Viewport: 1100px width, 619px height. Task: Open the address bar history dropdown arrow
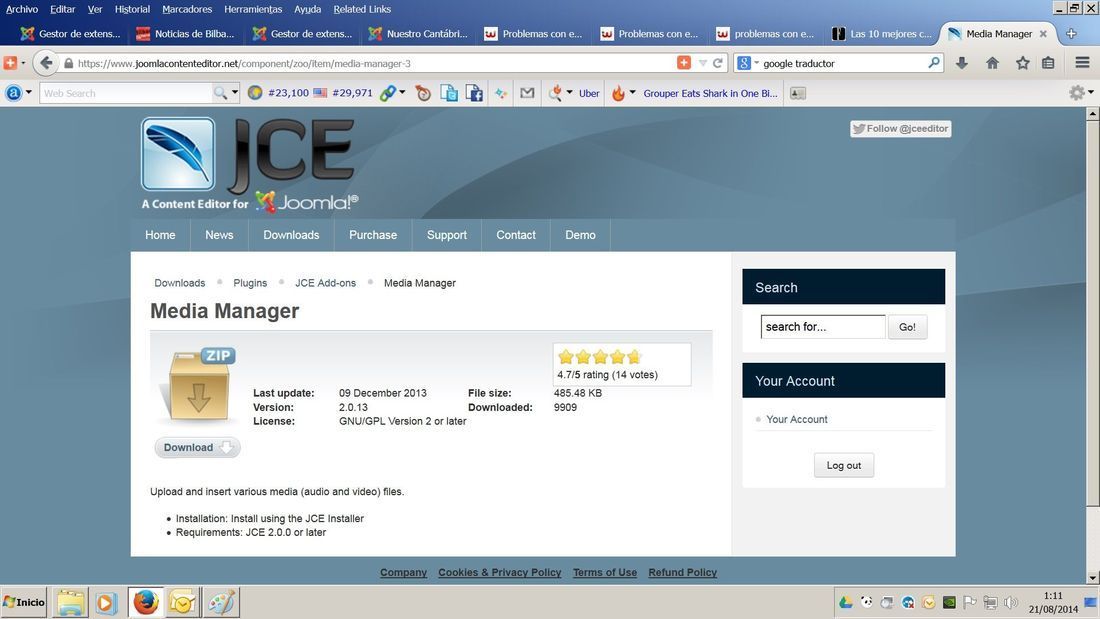pyautogui.click(x=702, y=63)
